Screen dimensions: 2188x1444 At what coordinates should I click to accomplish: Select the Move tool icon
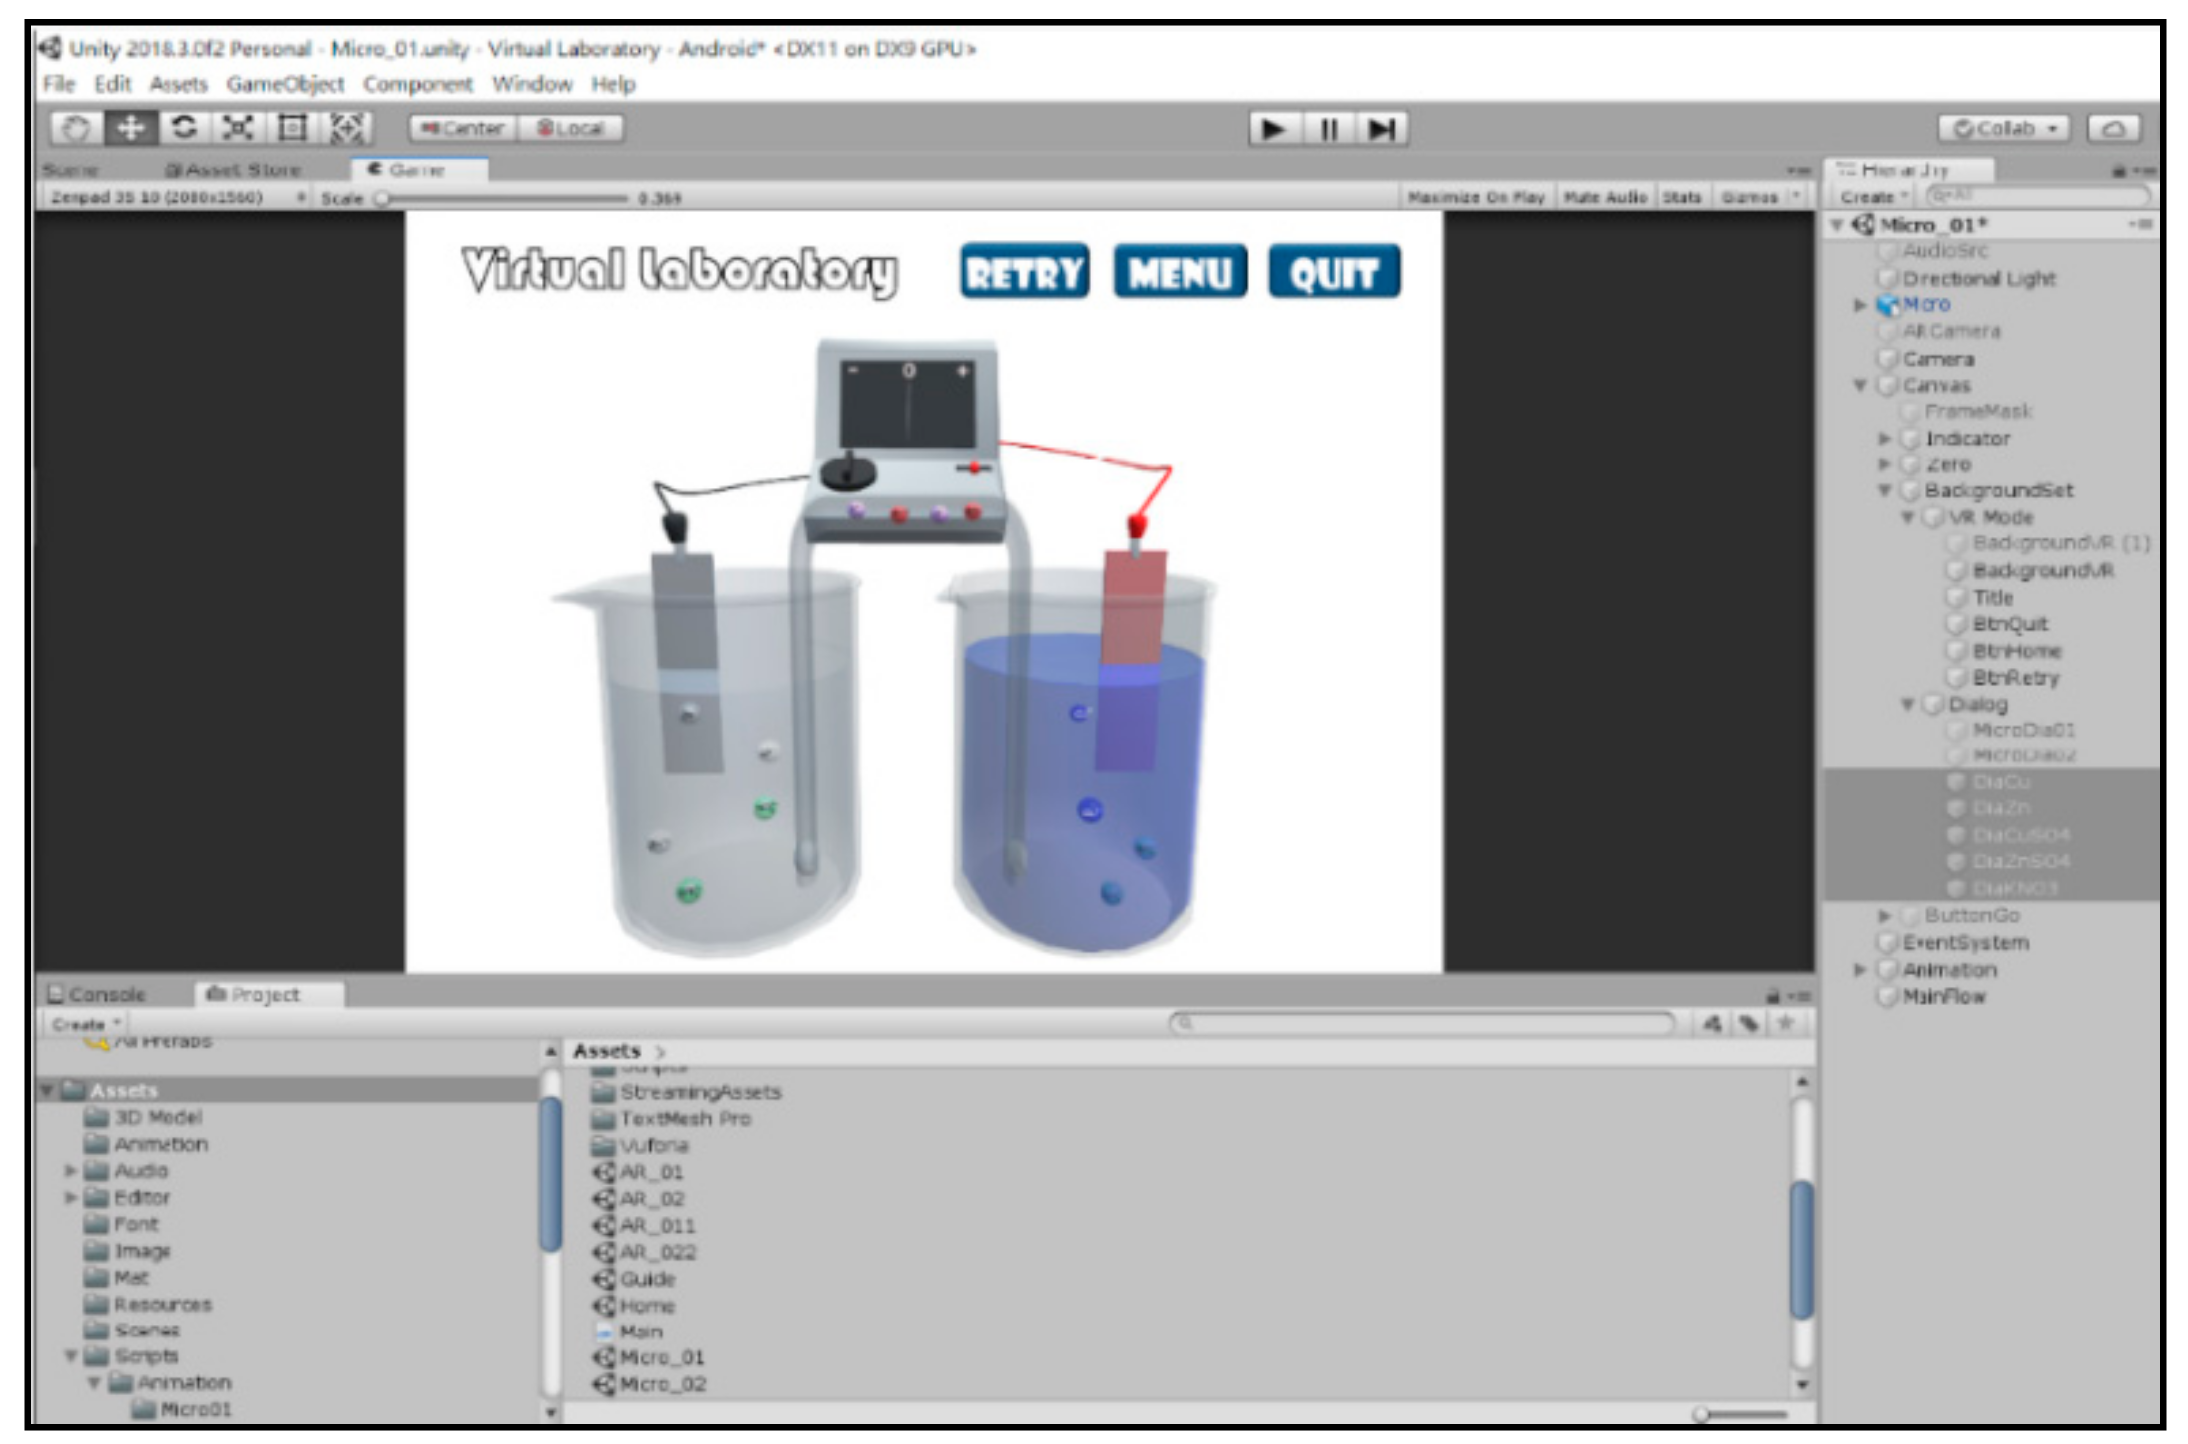pyautogui.click(x=130, y=128)
